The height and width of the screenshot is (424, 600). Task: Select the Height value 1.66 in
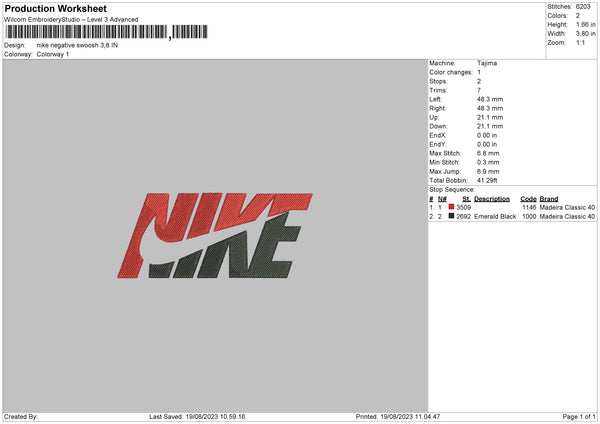tap(585, 24)
